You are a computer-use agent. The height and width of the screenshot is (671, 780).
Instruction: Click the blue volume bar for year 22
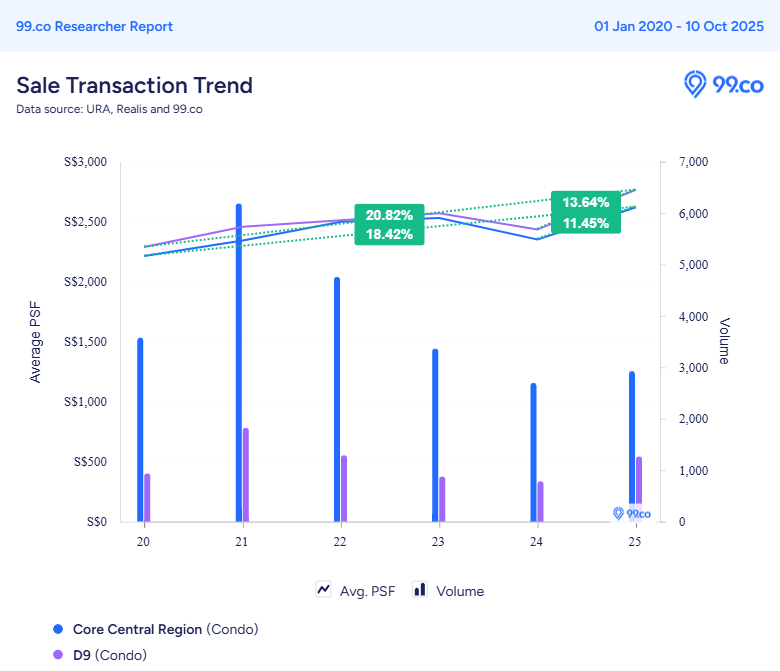click(x=337, y=400)
